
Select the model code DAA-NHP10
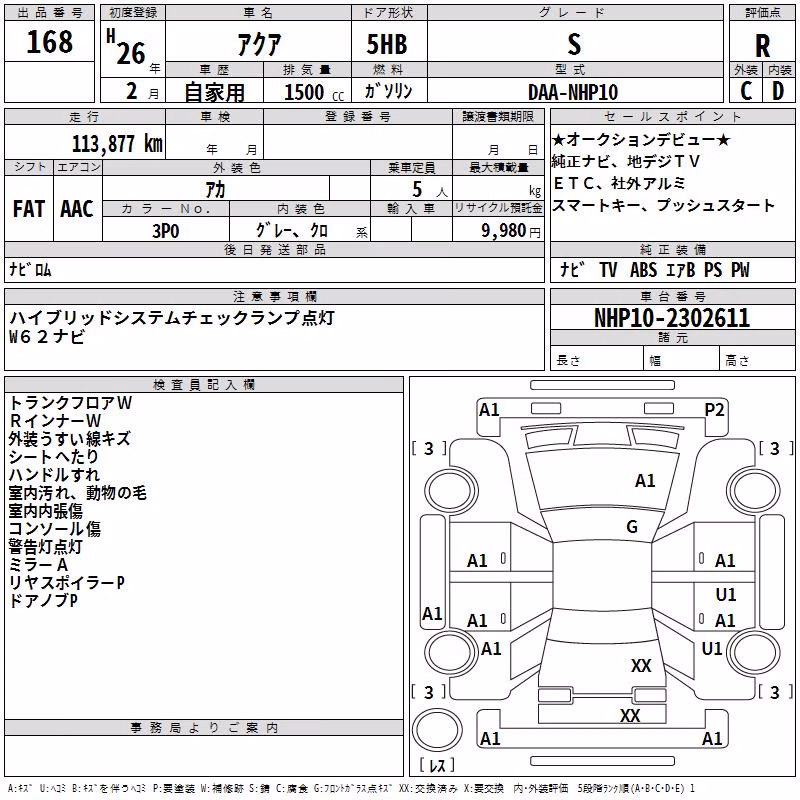click(x=573, y=92)
